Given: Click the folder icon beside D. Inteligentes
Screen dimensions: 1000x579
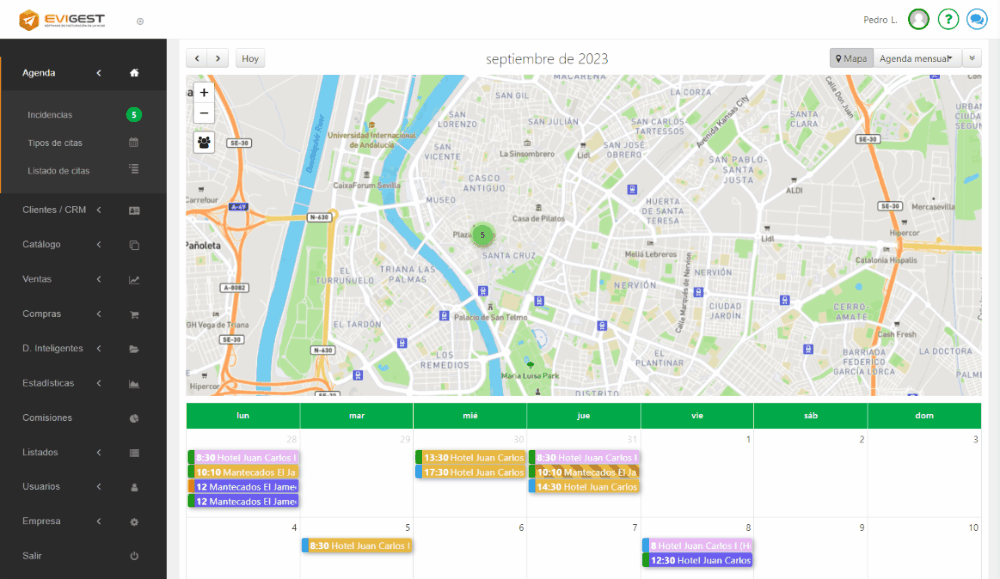Looking at the screenshot, I should (x=134, y=349).
